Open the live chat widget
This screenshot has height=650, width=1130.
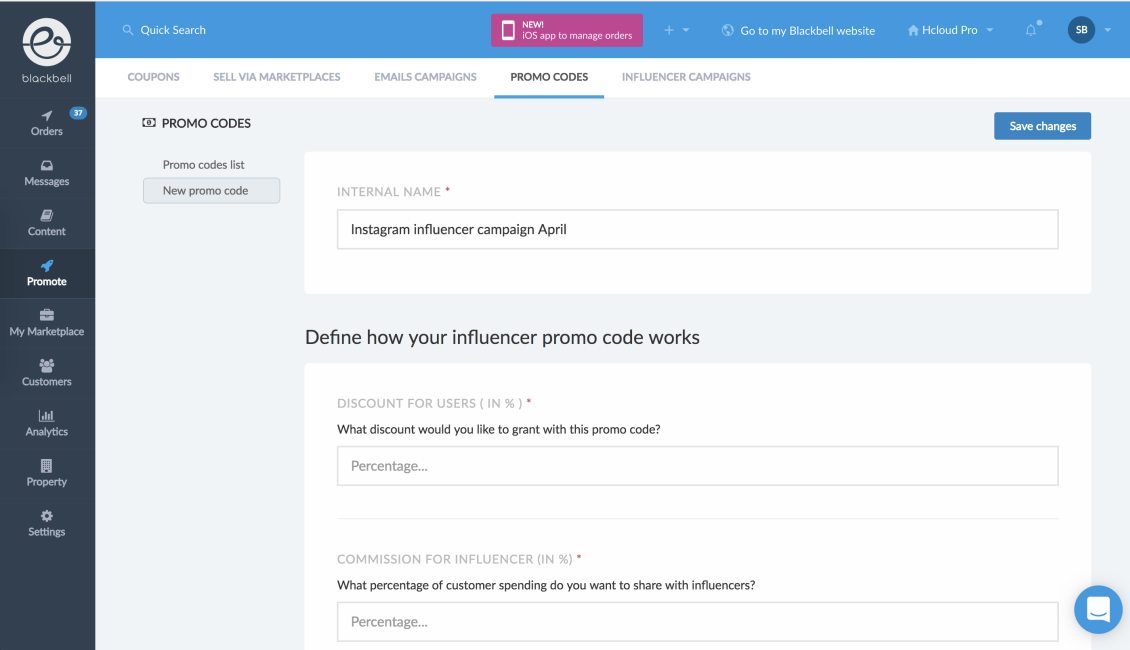click(1098, 609)
